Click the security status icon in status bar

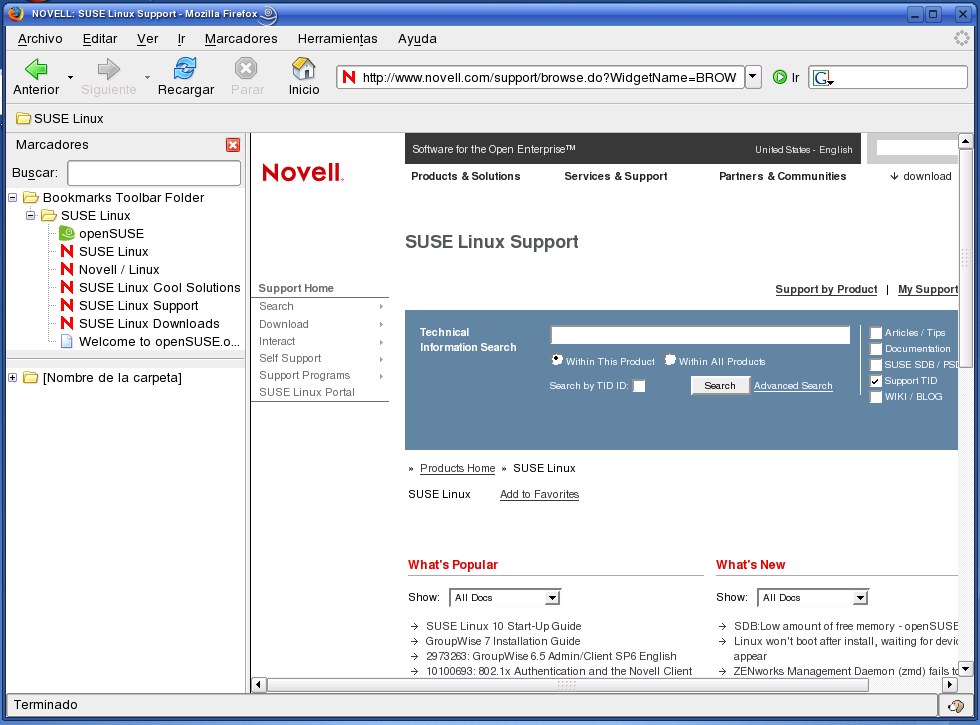[x=956, y=706]
